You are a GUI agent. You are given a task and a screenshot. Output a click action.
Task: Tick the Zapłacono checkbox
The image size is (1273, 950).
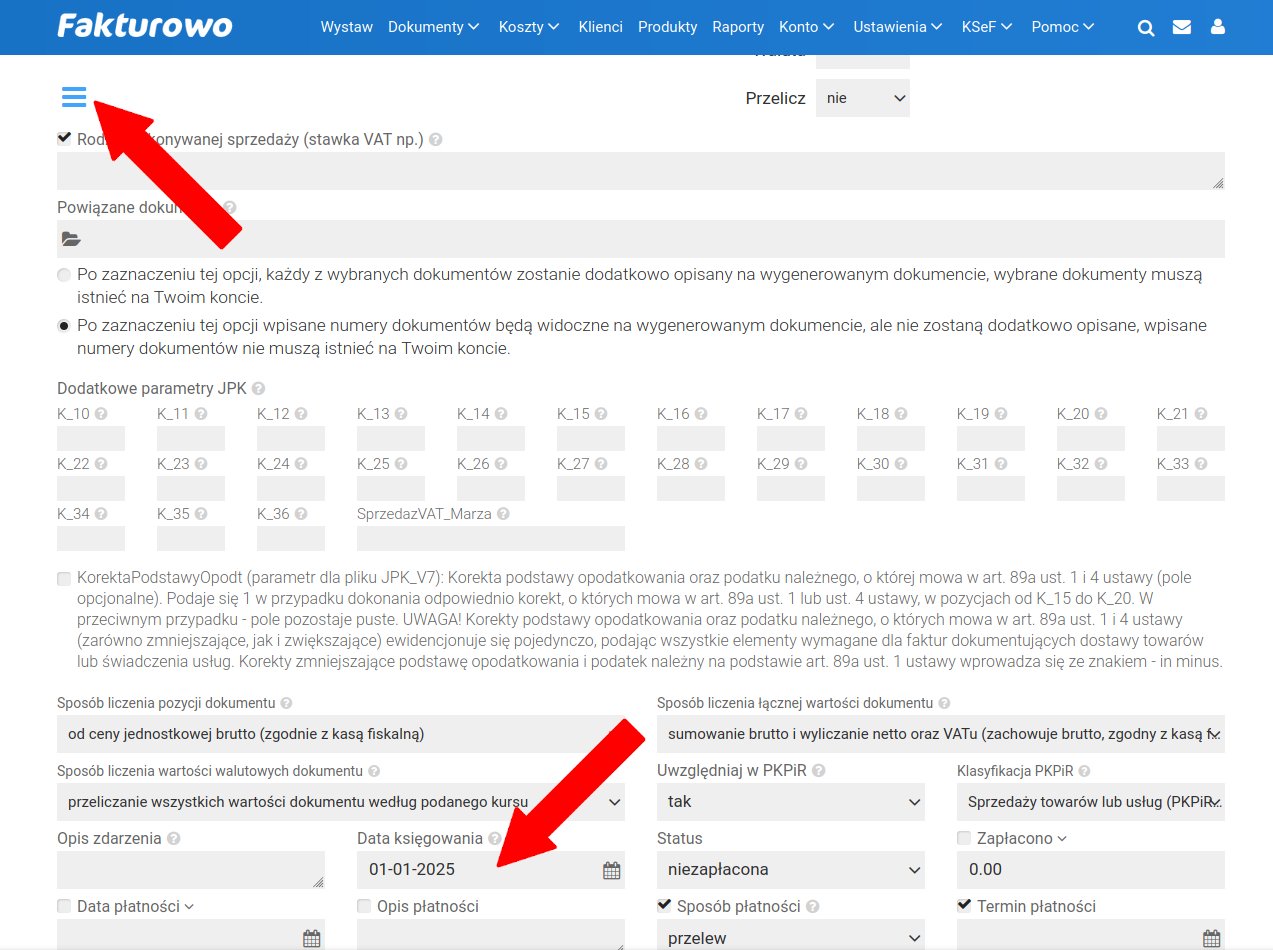[x=964, y=838]
